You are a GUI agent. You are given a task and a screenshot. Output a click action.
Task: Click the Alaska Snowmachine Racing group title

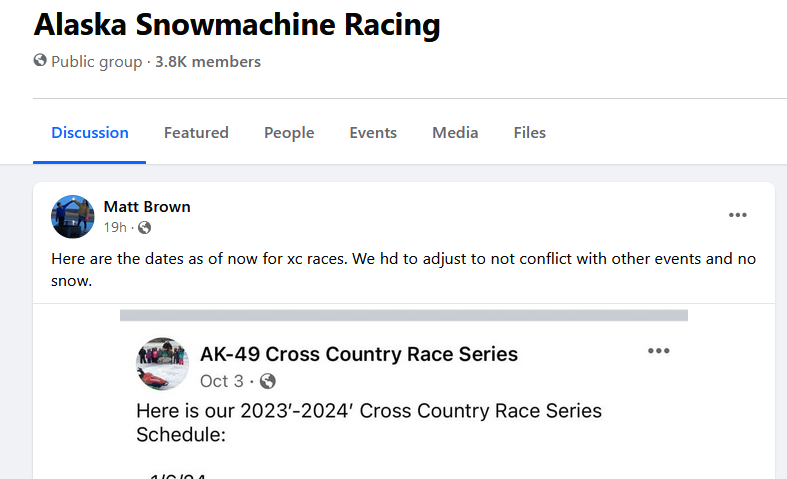coord(237,24)
